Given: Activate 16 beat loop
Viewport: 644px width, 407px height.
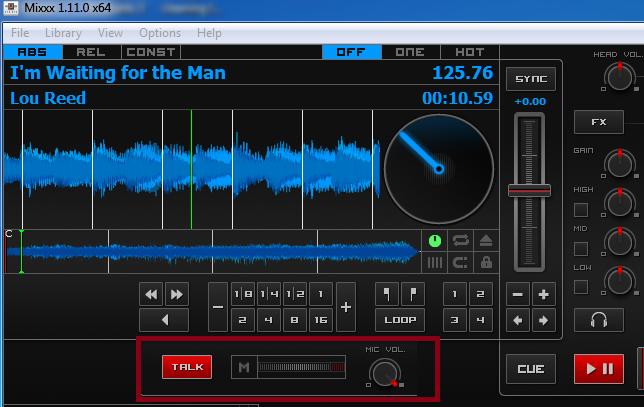Looking at the screenshot, I should point(321,320).
